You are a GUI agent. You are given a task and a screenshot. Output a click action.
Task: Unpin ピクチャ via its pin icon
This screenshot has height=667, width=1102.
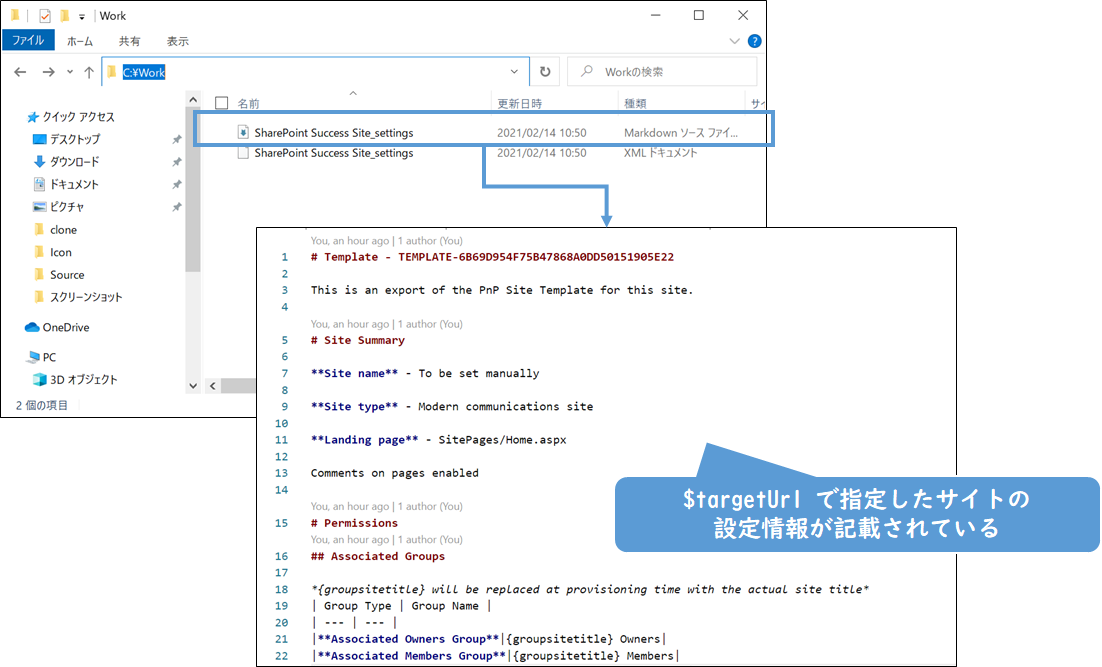[176, 207]
